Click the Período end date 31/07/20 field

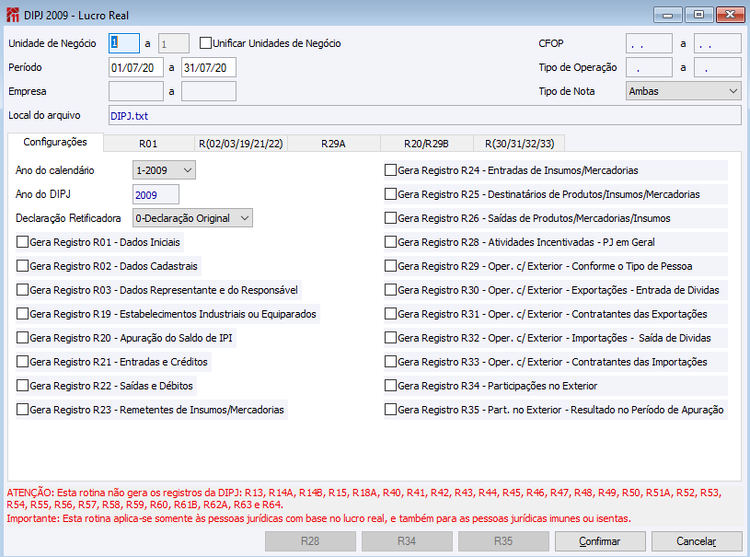209,67
